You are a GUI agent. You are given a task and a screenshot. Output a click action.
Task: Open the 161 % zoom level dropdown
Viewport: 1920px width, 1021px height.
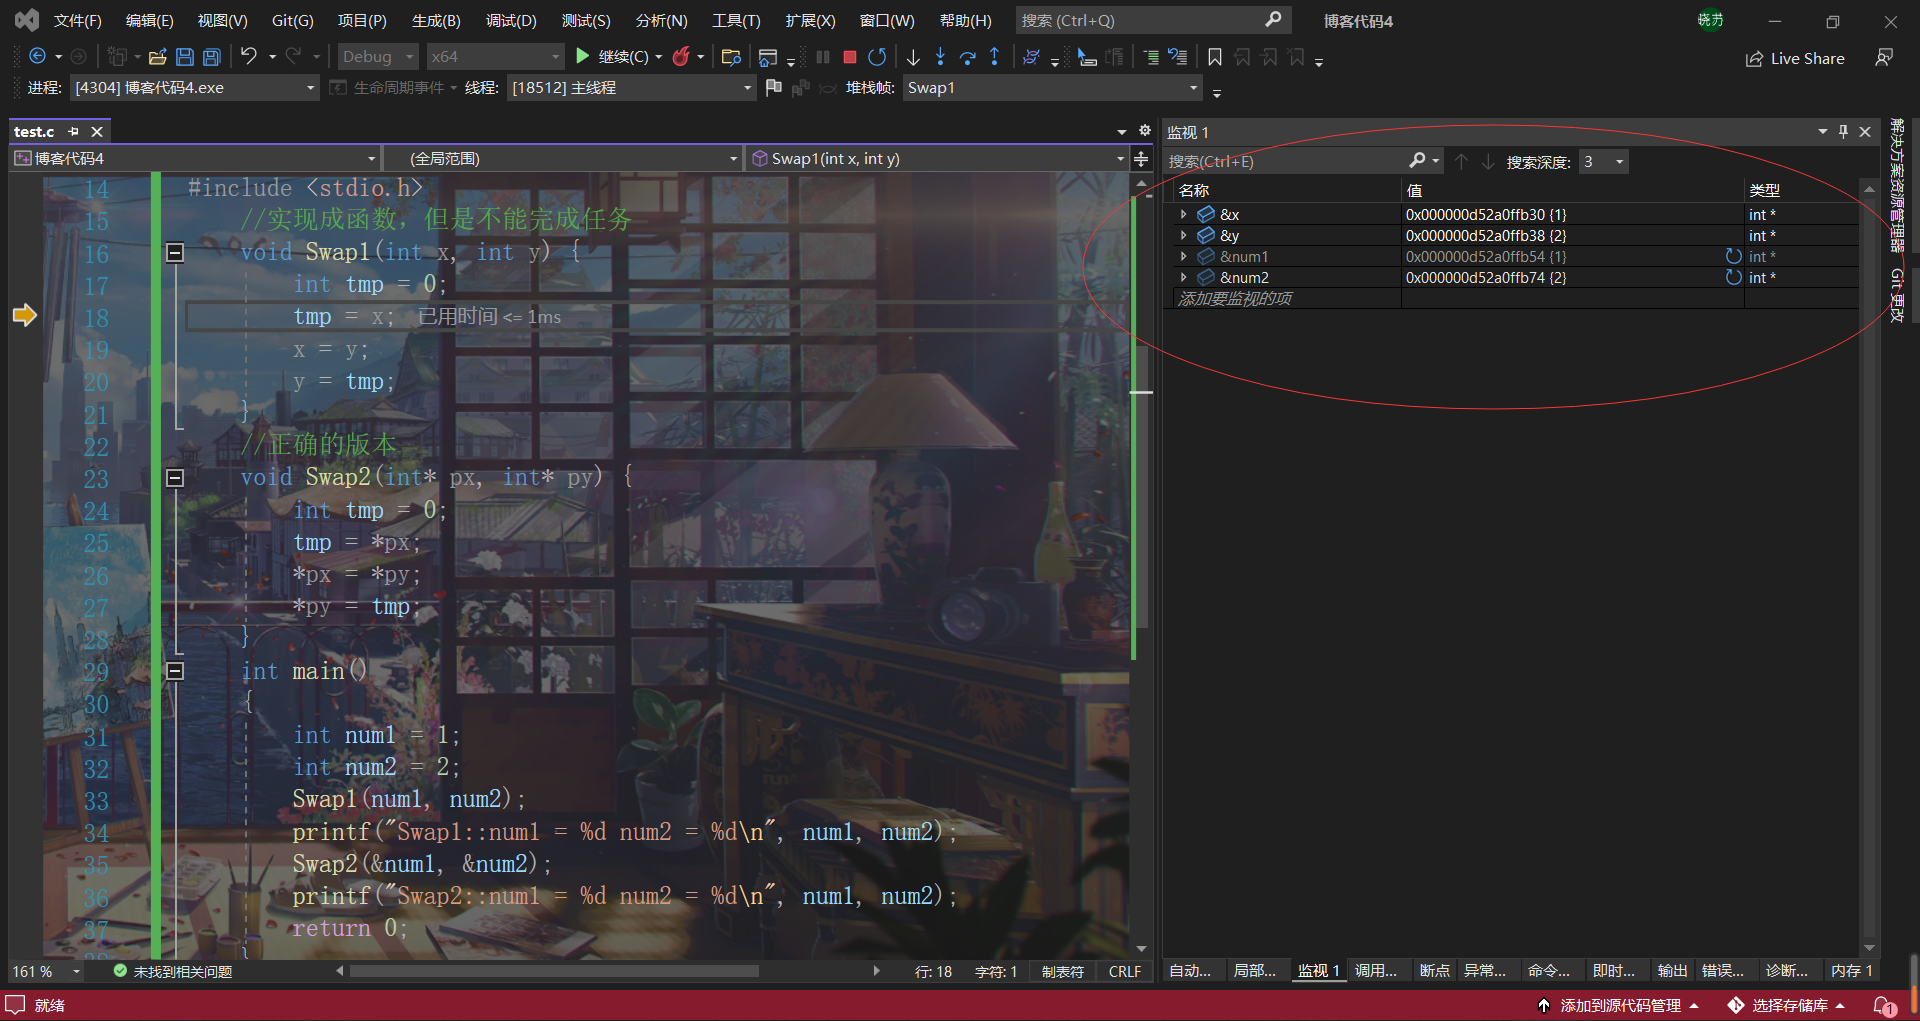coord(46,971)
